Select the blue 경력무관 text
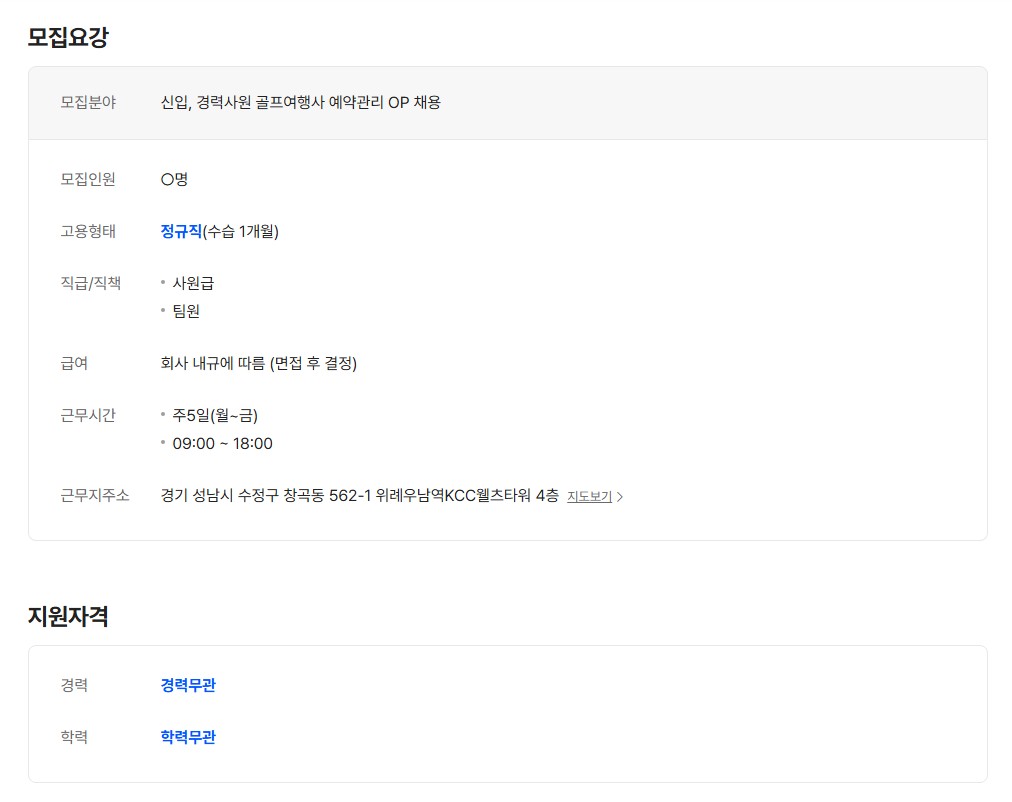Screen dimensions: 1012x802 [188, 685]
